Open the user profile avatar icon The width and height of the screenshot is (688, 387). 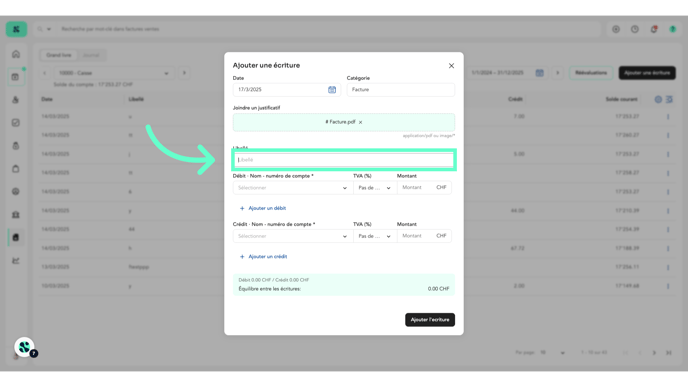[x=673, y=29]
